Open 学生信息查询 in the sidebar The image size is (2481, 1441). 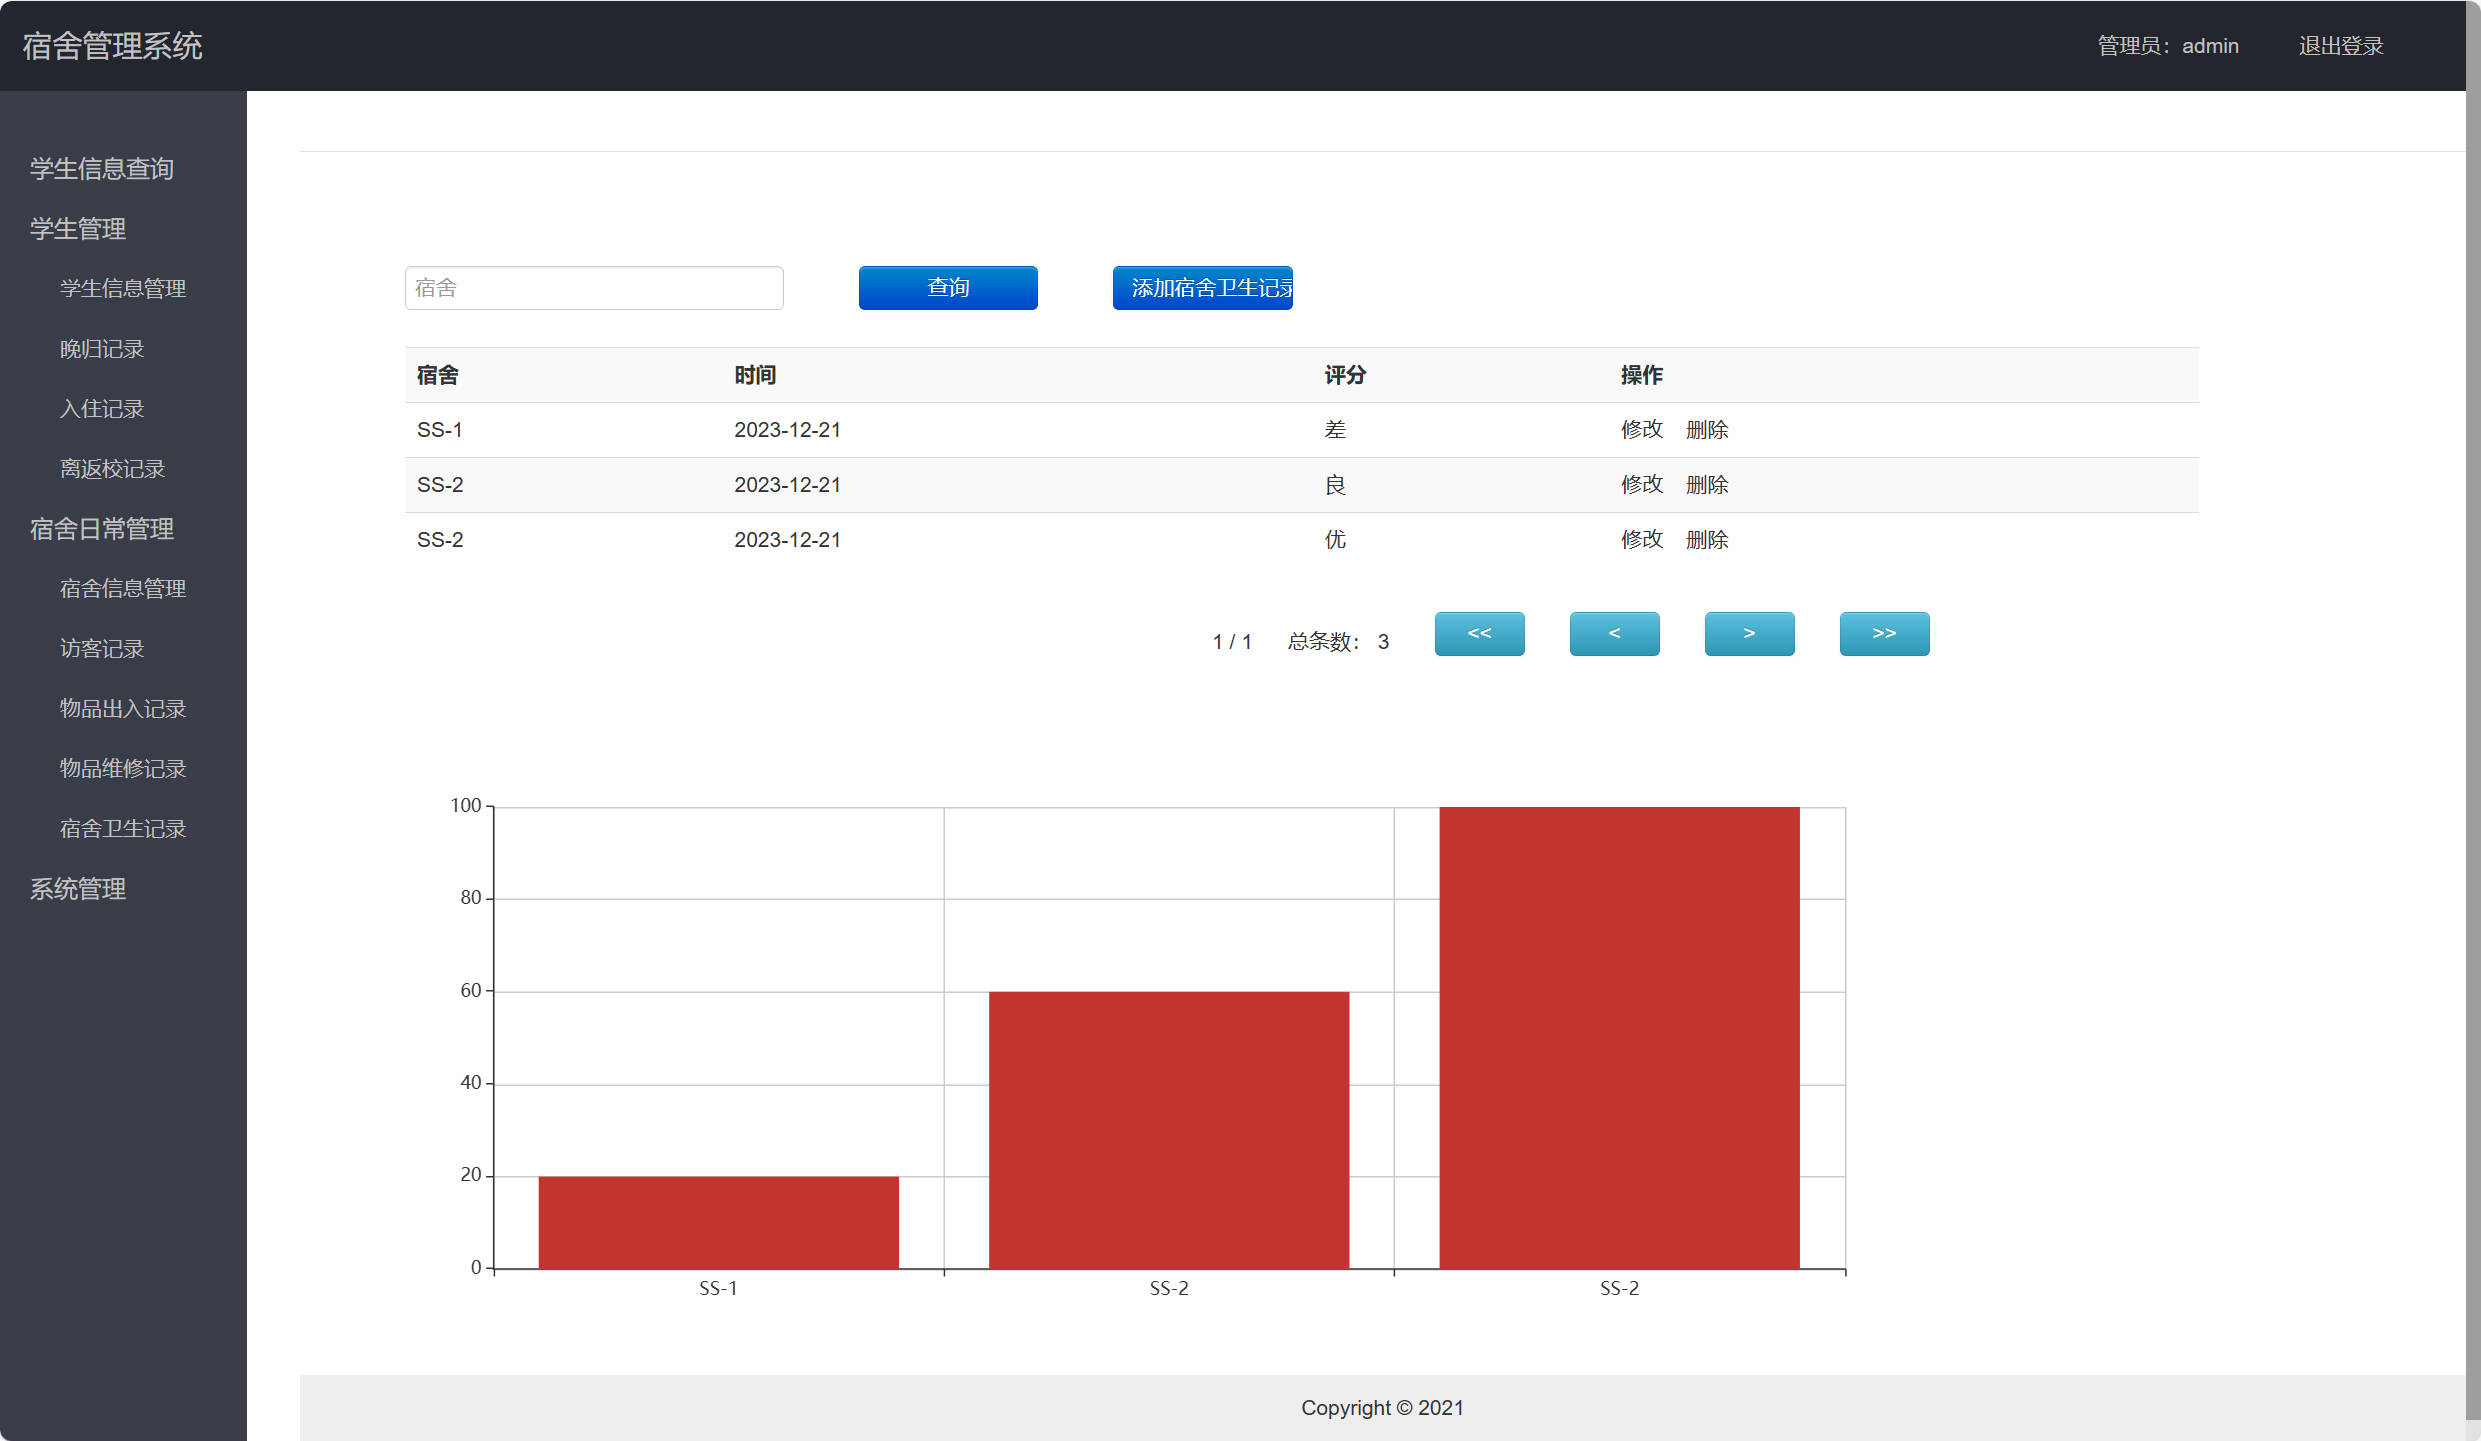(102, 169)
